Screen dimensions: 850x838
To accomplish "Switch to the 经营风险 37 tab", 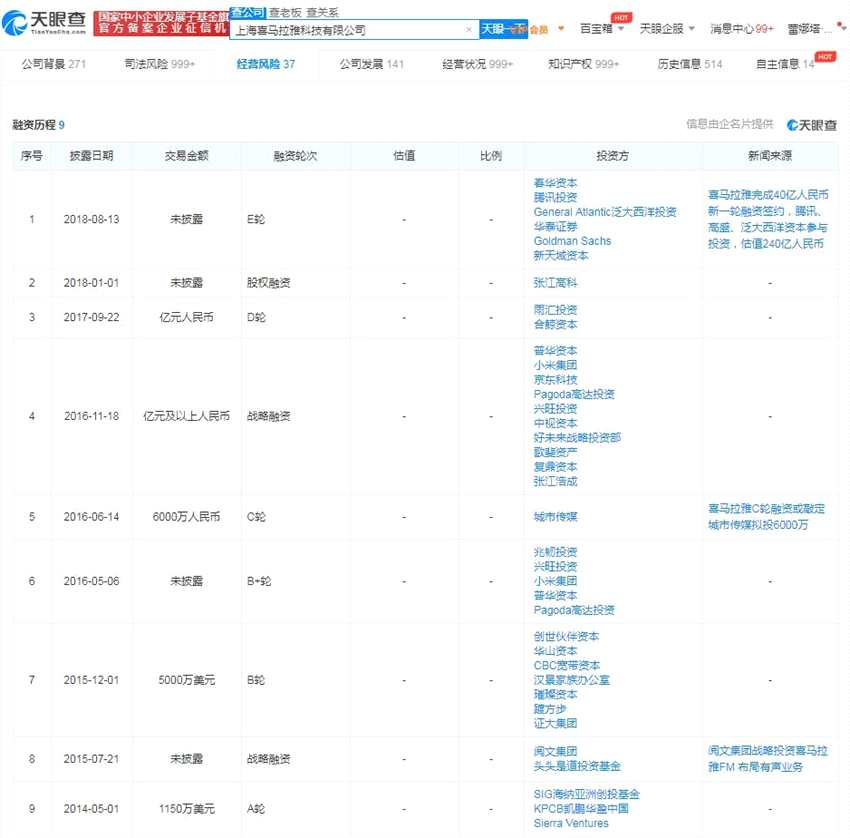I will (266, 64).
